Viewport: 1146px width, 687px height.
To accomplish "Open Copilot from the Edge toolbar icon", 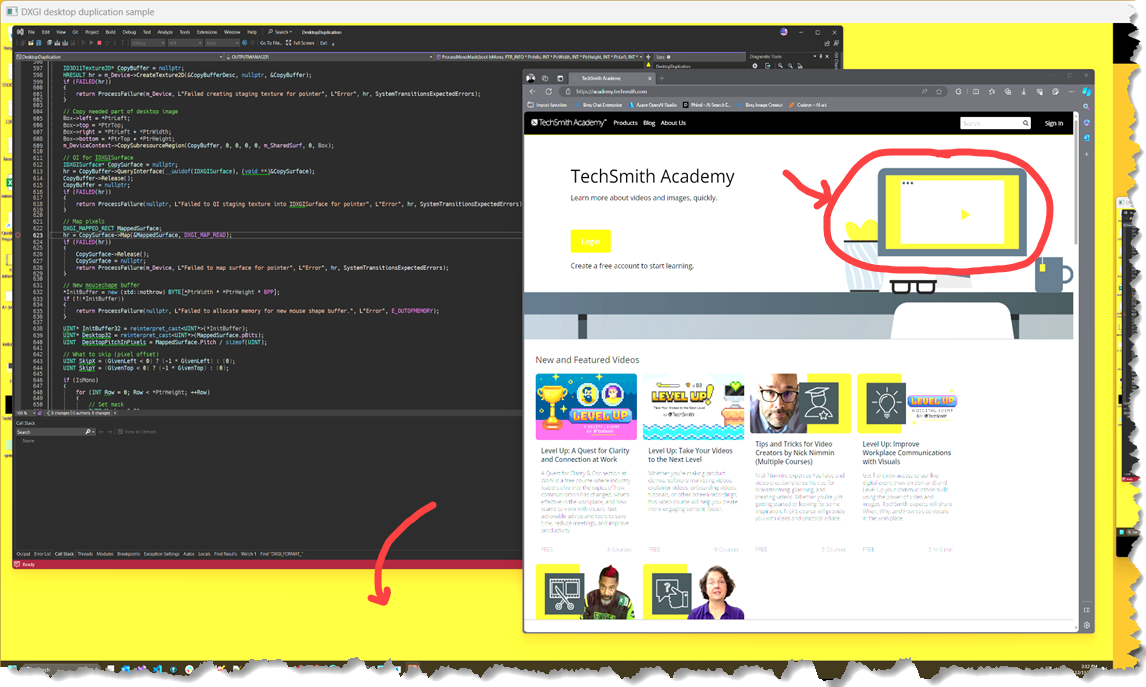I will click(1087, 91).
